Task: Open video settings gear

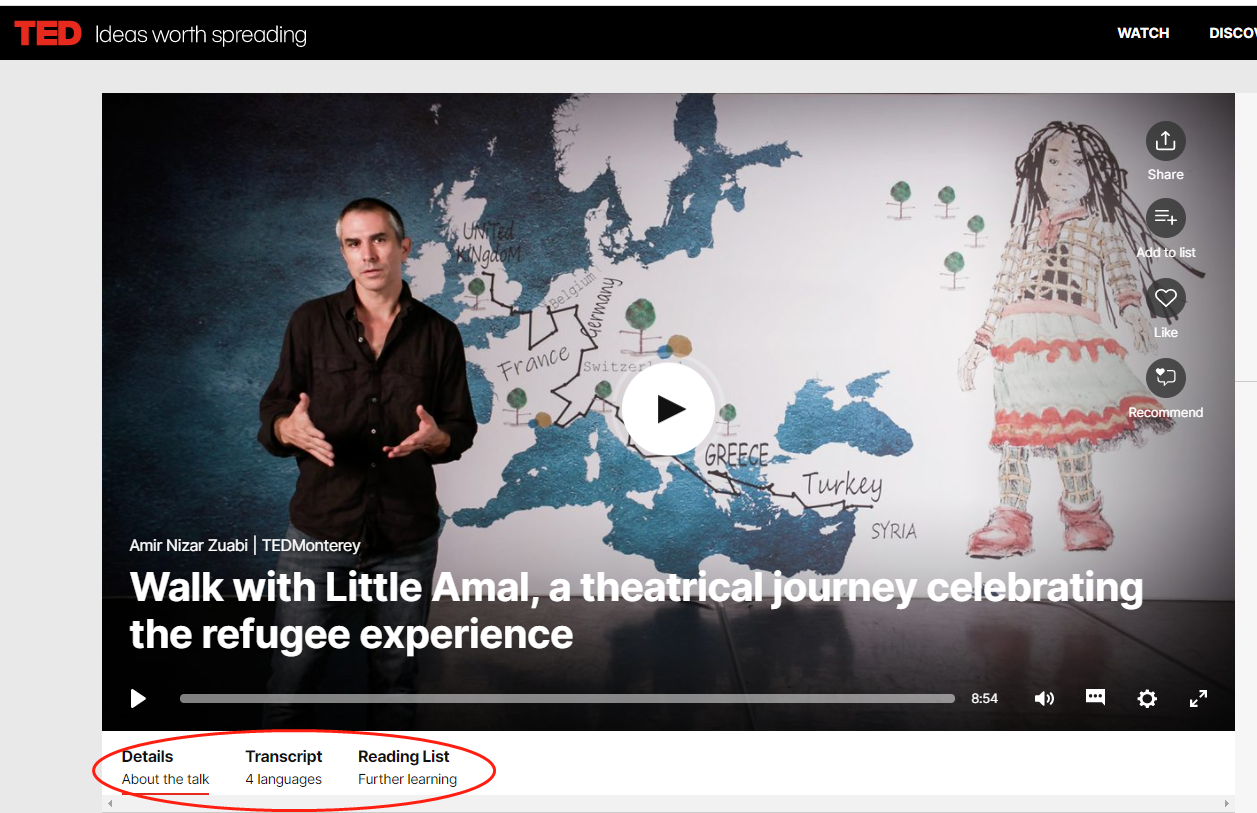Action: pos(1147,698)
